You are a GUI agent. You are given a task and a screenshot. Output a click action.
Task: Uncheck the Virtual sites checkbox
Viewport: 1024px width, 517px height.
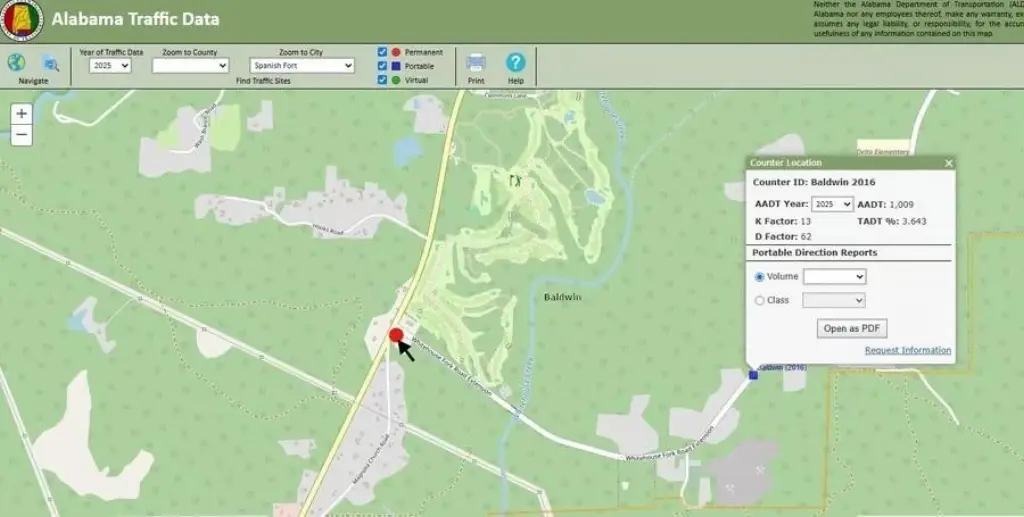click(x=383, y=80)
